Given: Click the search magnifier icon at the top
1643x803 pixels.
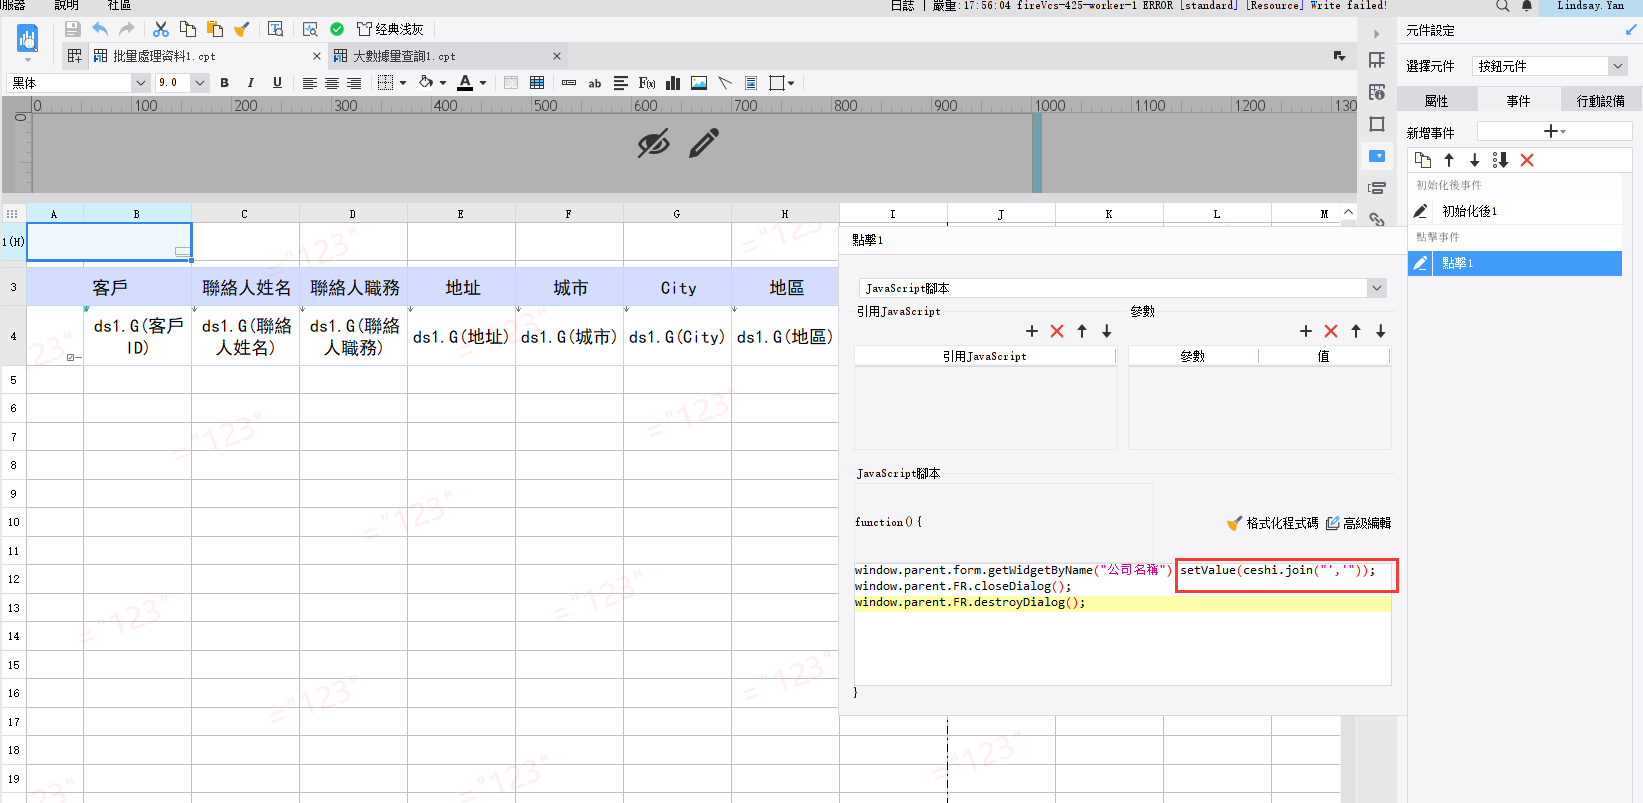Looking at the screenshot, I should (x=1502, y=6).
